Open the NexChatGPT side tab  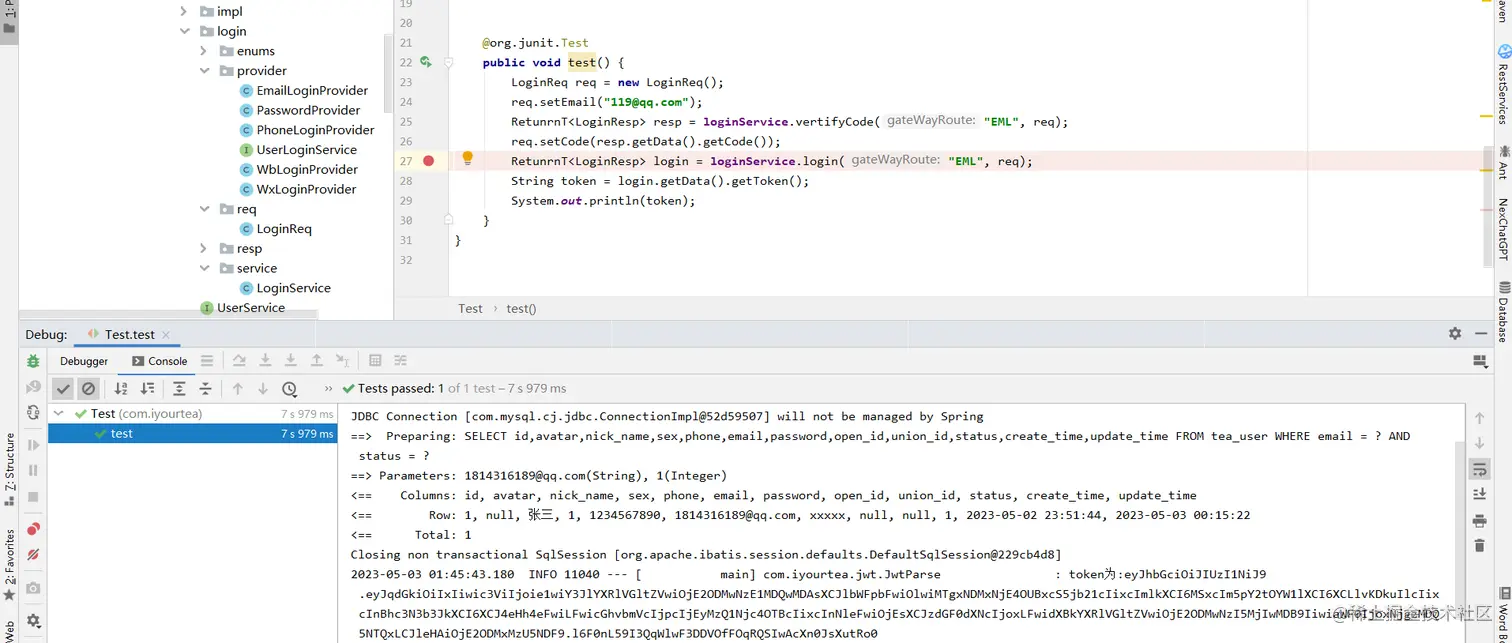(x=1503, y=229)
